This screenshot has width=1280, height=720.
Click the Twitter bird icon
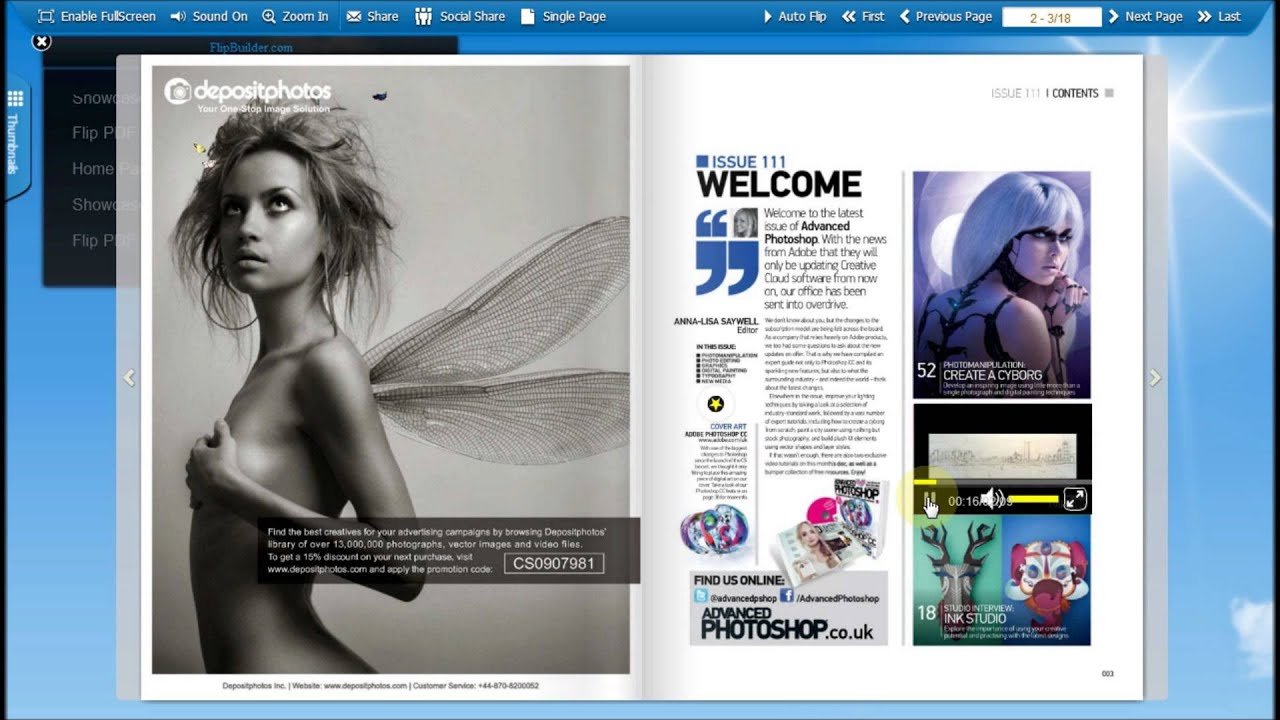701,596
